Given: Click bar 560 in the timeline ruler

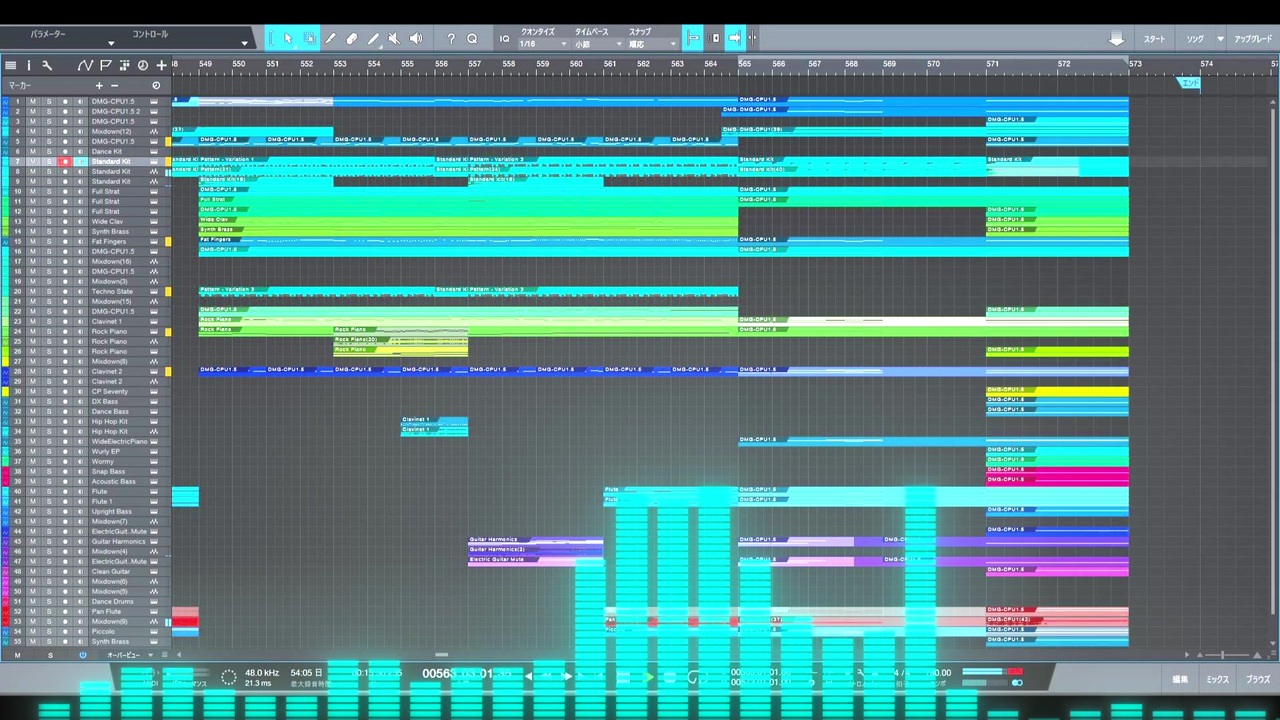Looking at the screenshot, I should point(576,64).
